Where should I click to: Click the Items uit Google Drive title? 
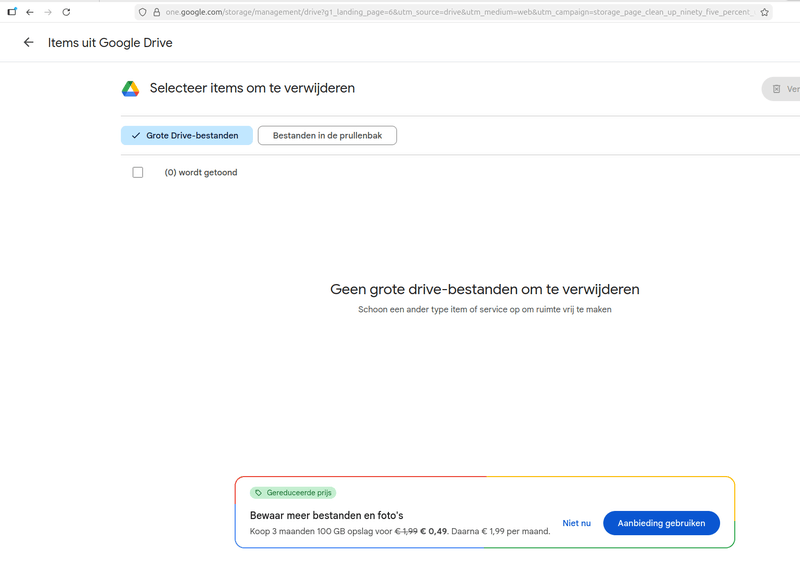point(110,43)
